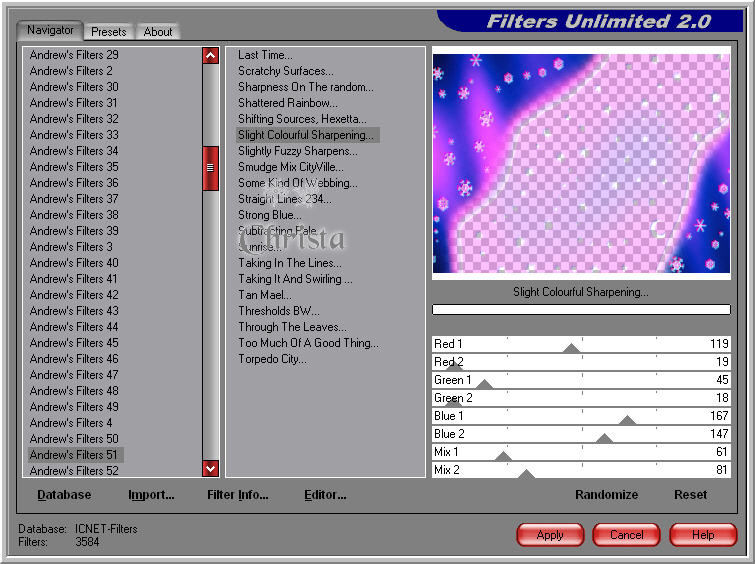Click Reset to restore defaults
Viewport: 755px width, 564px height.
[x=690, y=495]
